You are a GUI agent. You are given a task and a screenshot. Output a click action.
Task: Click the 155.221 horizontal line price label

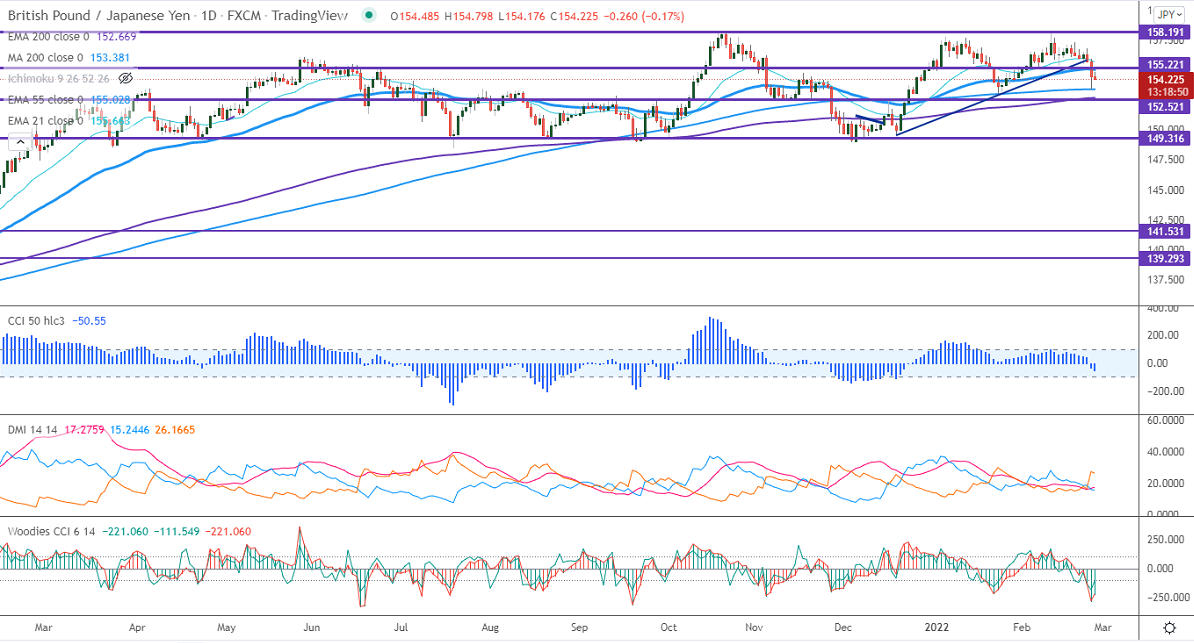pyautogui.click(x=1166, y=65)
